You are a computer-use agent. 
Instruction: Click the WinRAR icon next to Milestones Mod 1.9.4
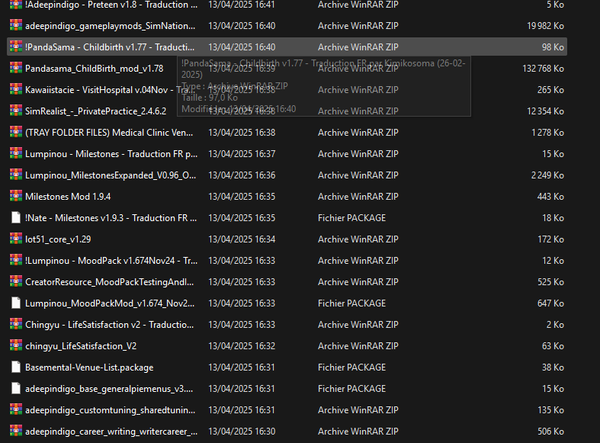pos(16,196)
